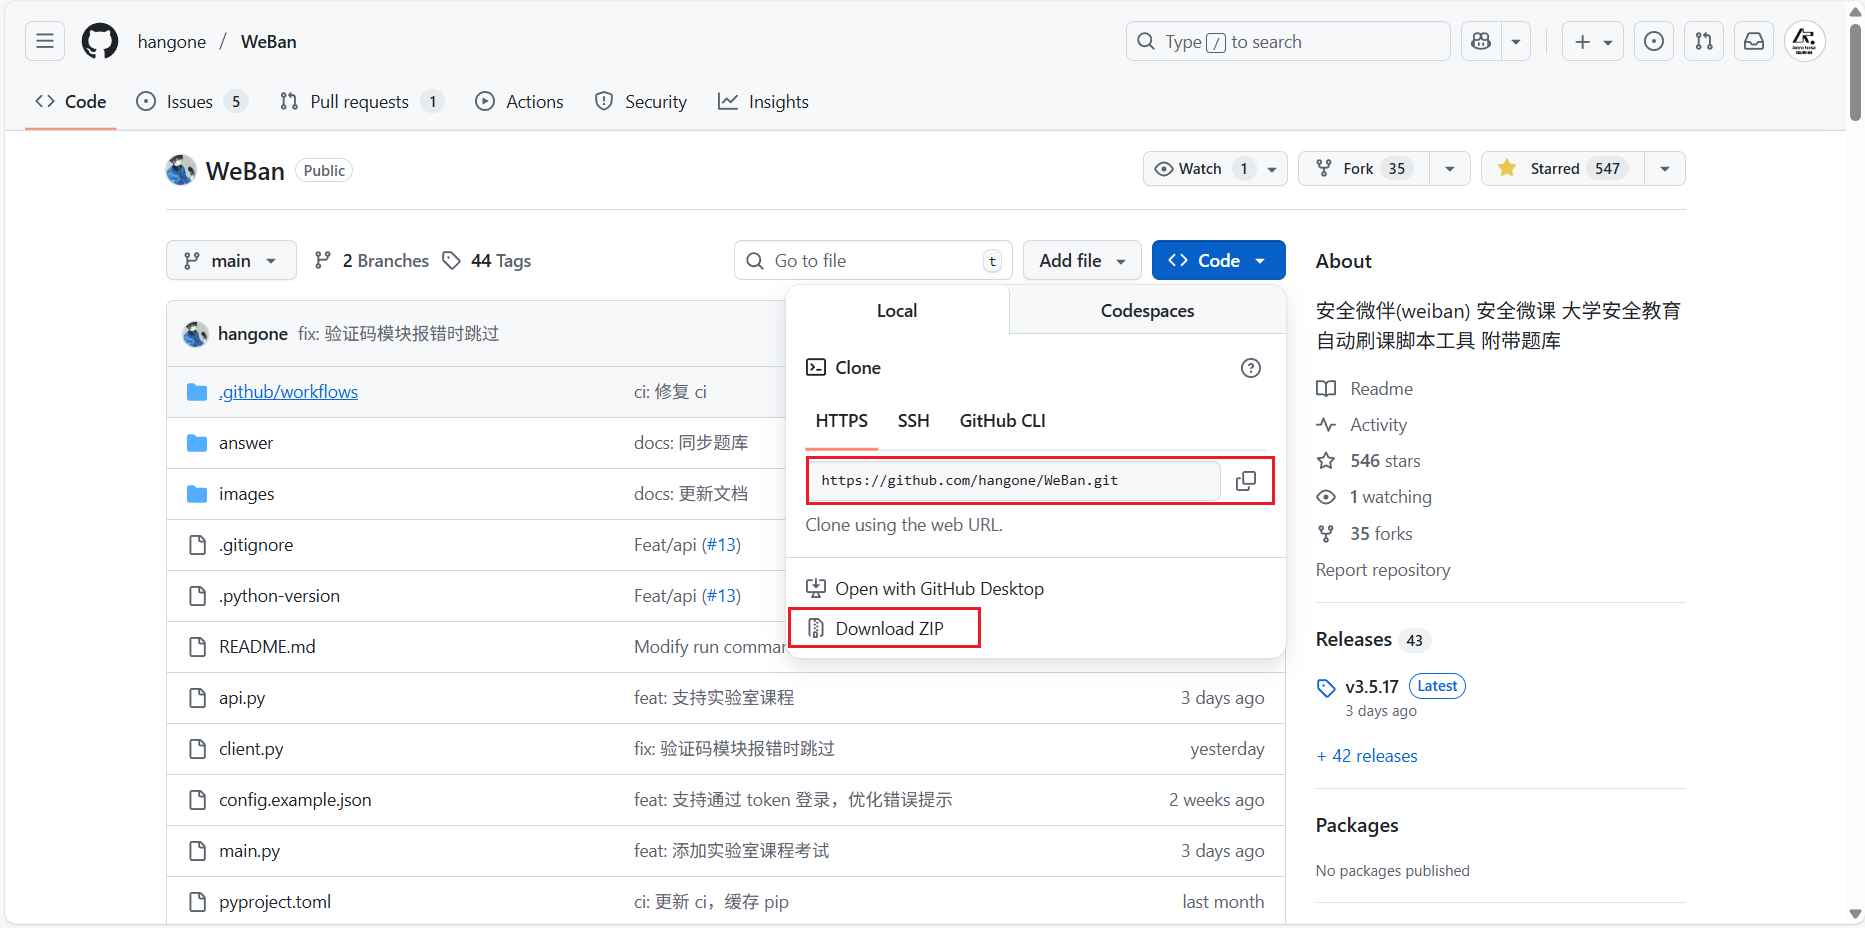Expand the Fork options dropdown arrow
The image size is (1865, 928).
[1450, 169]
